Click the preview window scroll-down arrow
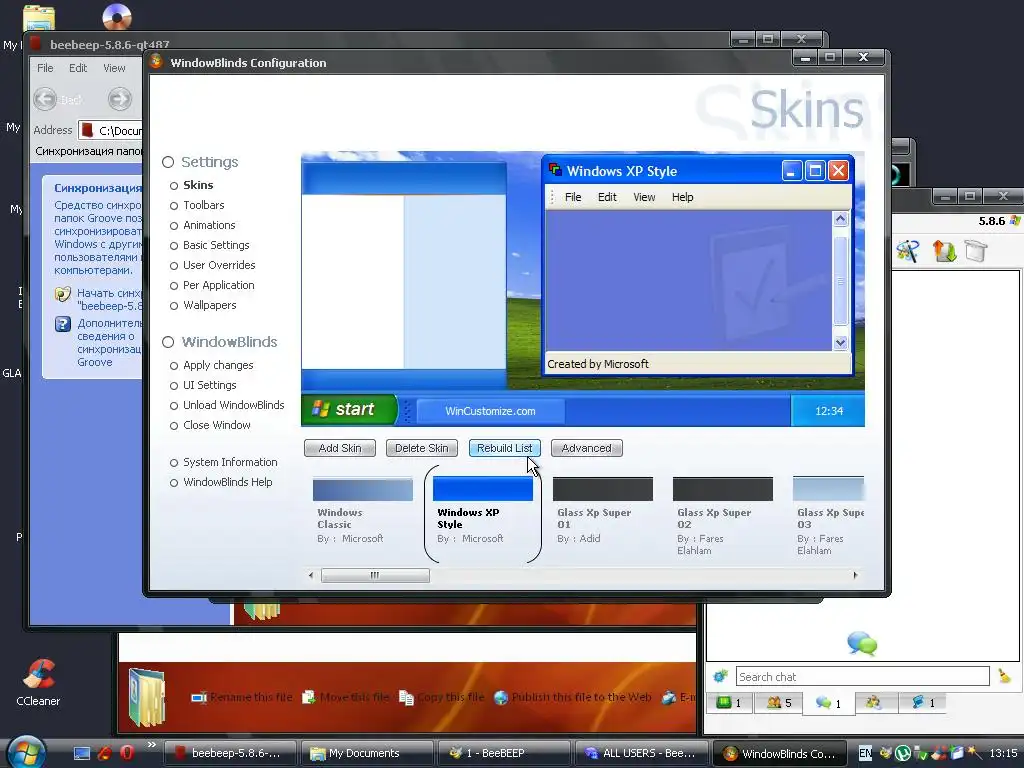The image size is (1024, 768). (840, 342)
